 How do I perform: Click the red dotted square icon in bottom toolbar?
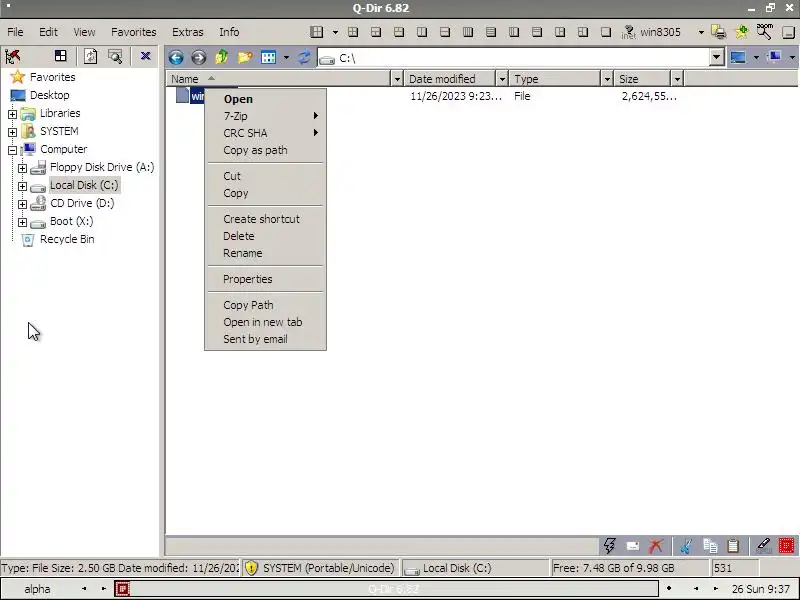(787, 545)
